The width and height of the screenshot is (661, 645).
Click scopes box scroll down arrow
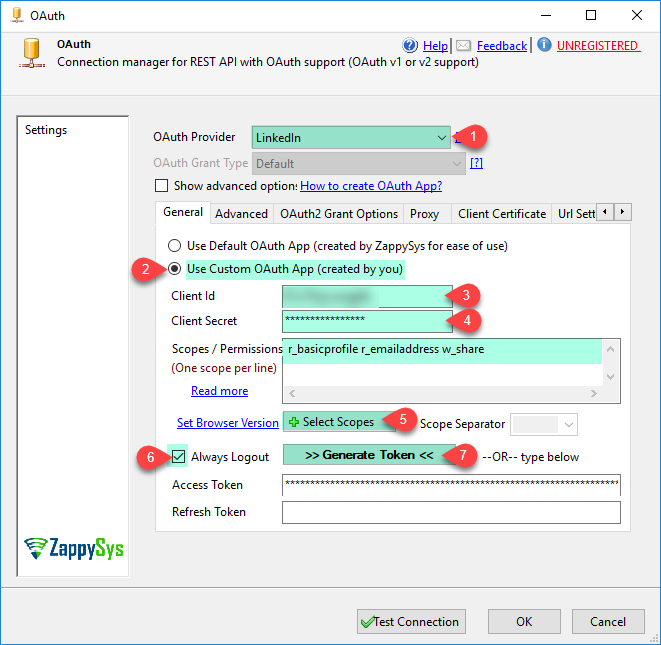[610, 376]
